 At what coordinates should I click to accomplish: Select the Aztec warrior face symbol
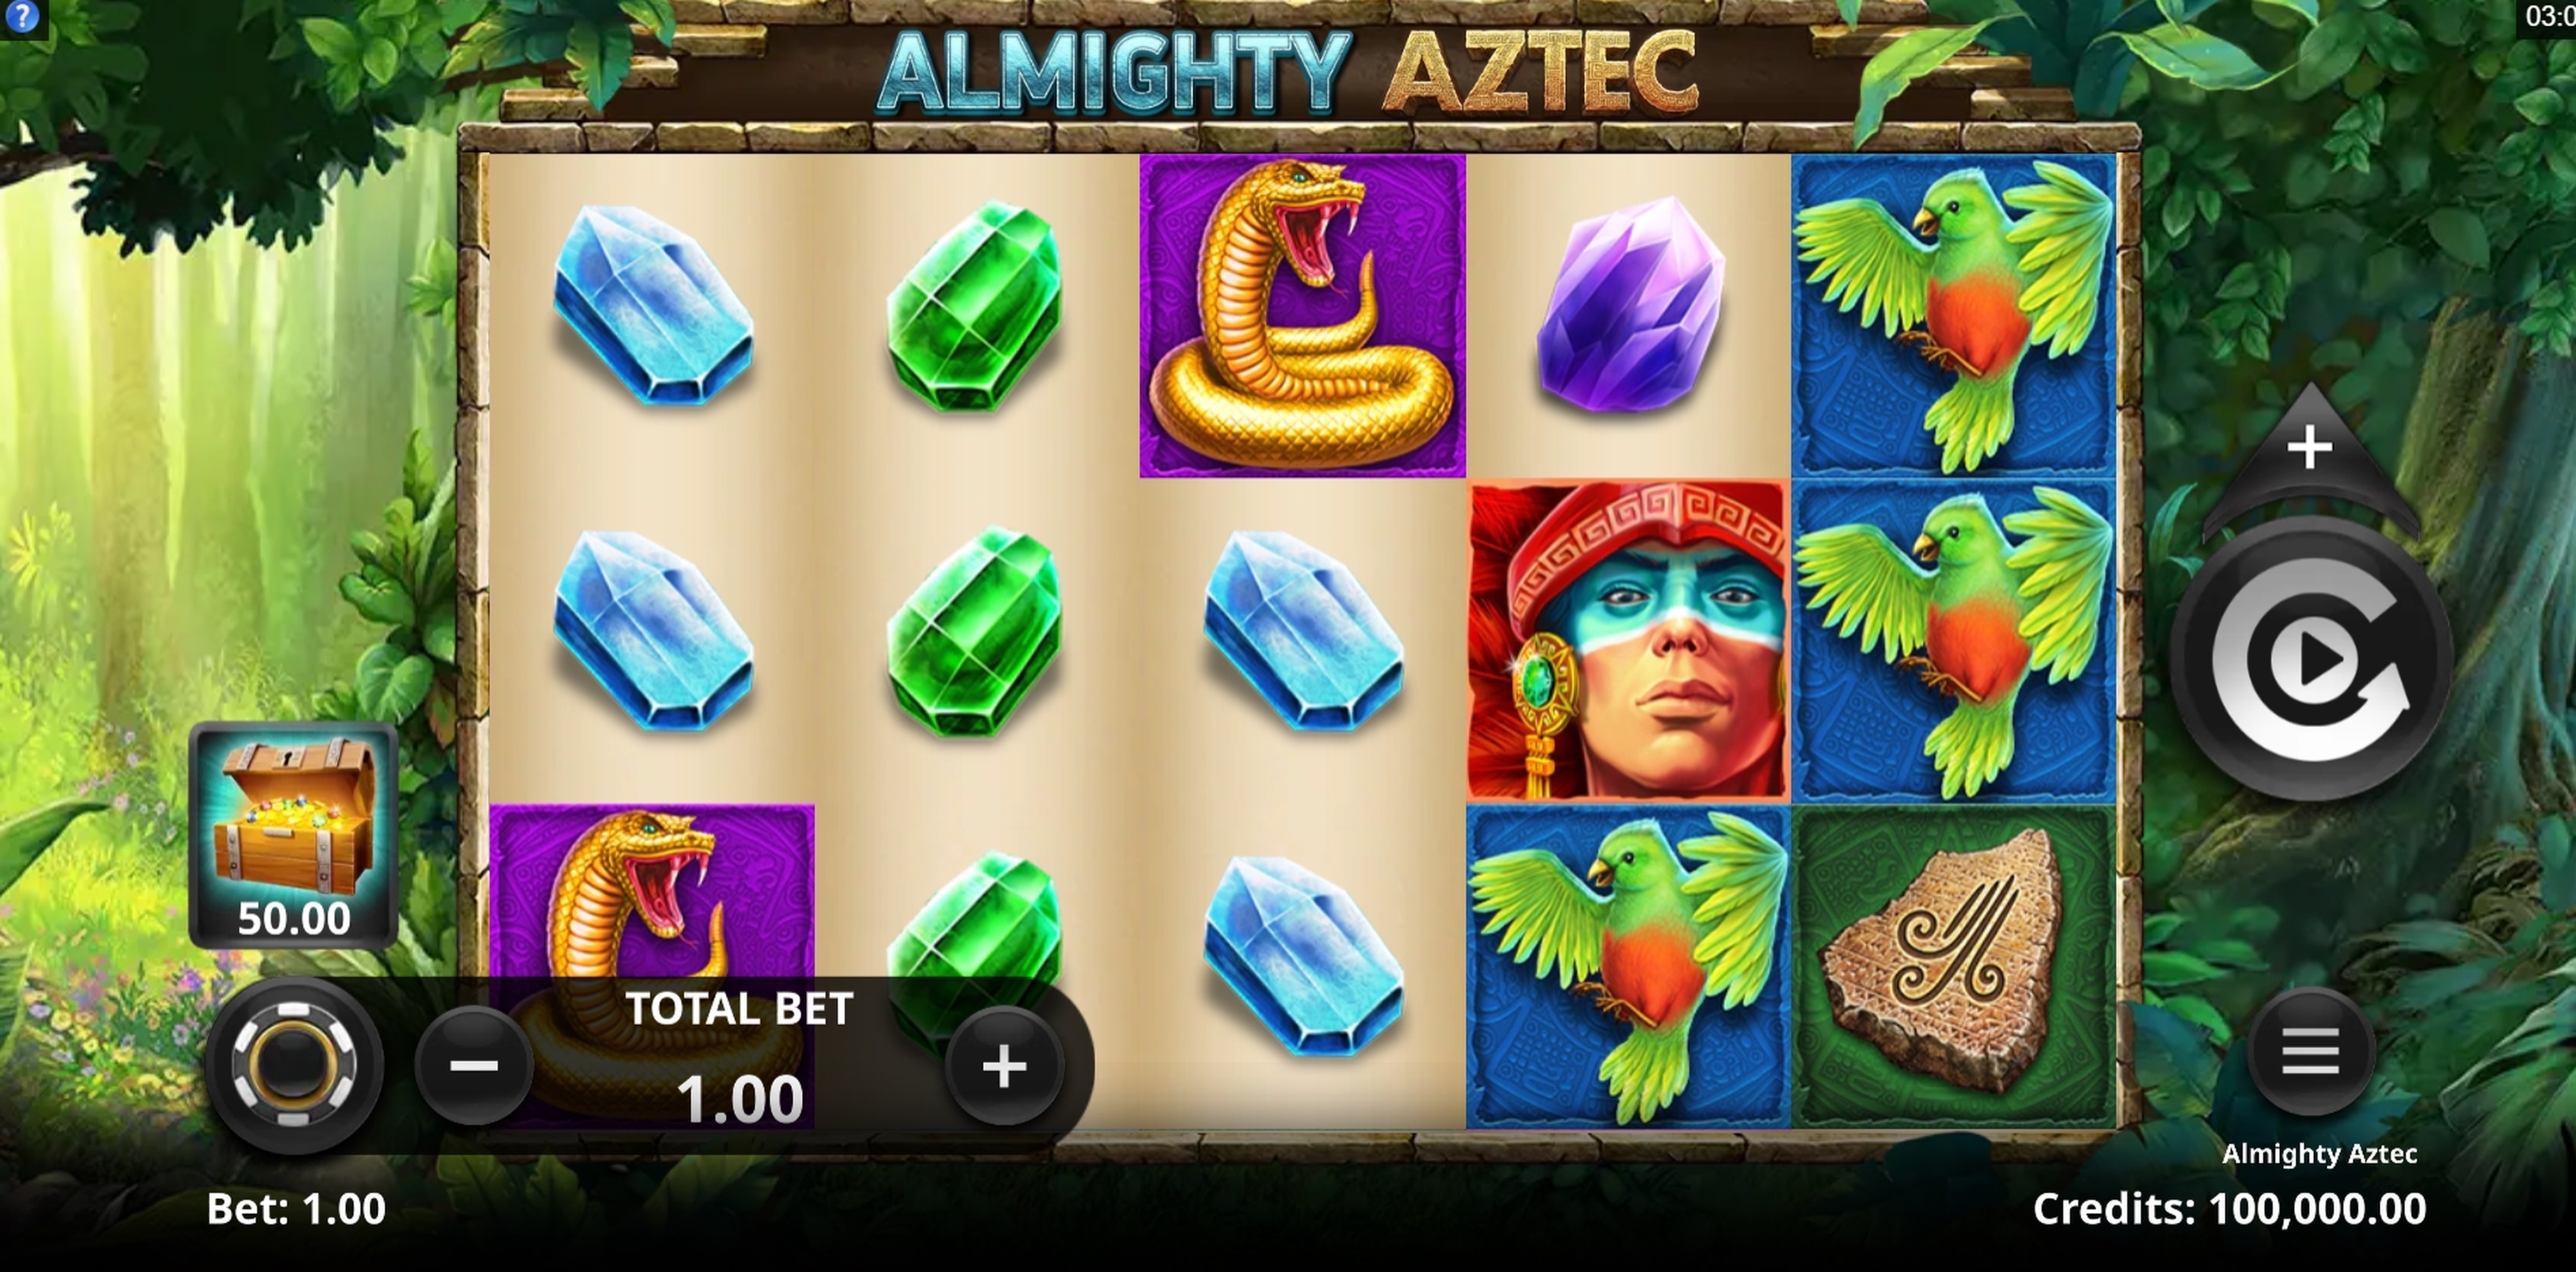[1628, 640]
